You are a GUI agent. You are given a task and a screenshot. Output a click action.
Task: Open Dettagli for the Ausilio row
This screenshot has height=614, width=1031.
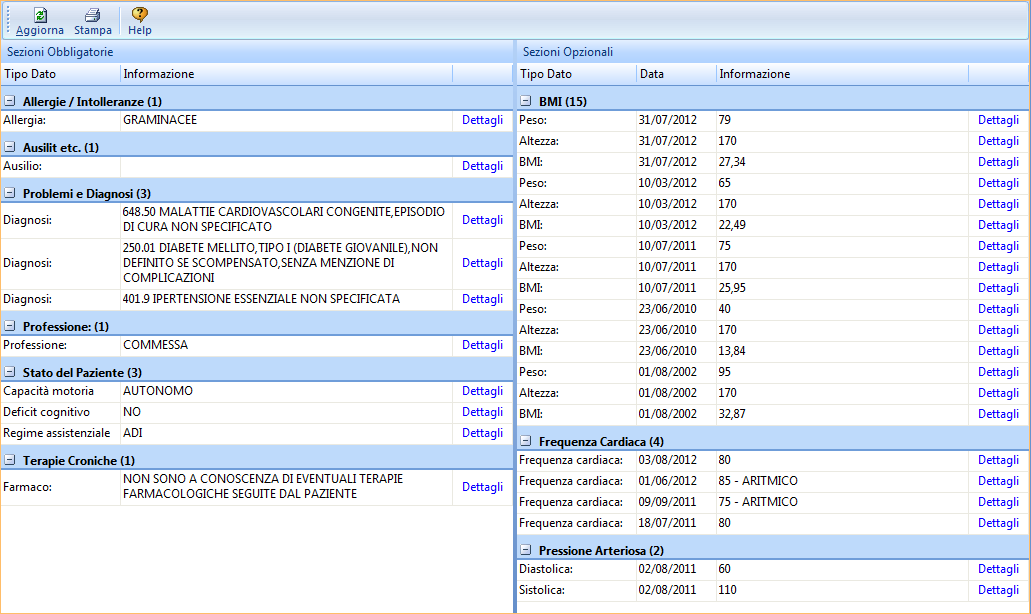click(x=482, y=166)
